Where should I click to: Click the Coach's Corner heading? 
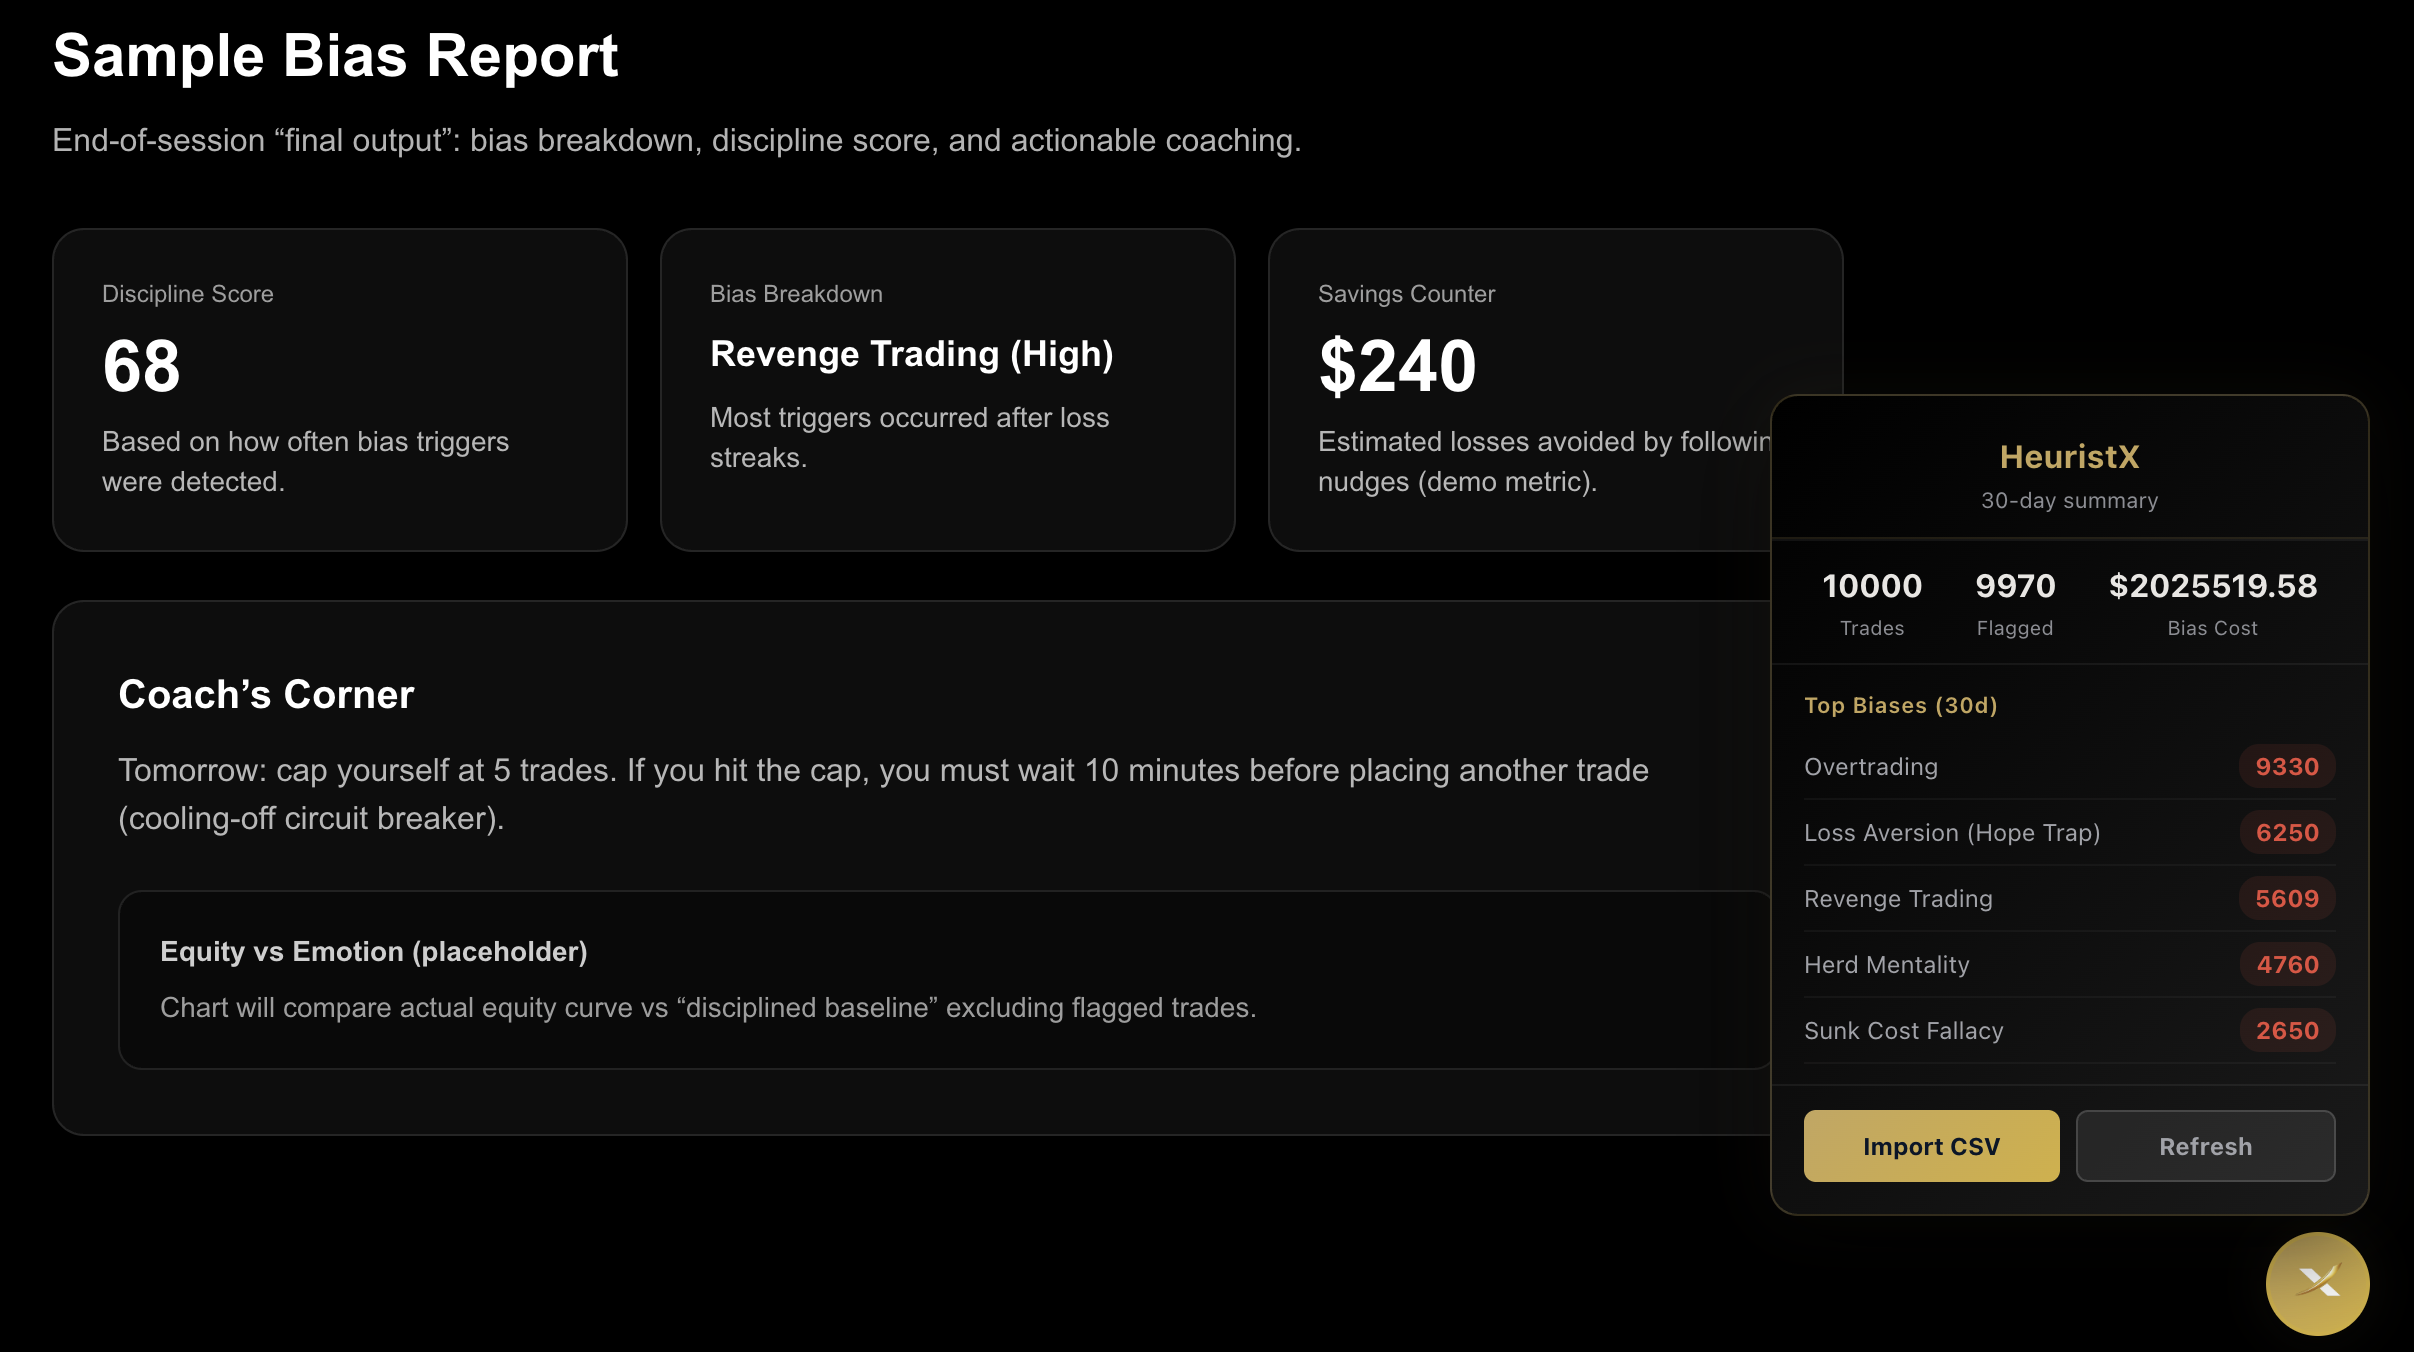[266, 695]
